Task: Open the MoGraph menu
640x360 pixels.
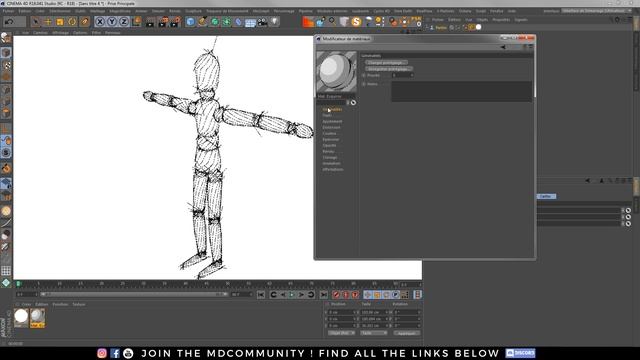Action: point(261,11)
